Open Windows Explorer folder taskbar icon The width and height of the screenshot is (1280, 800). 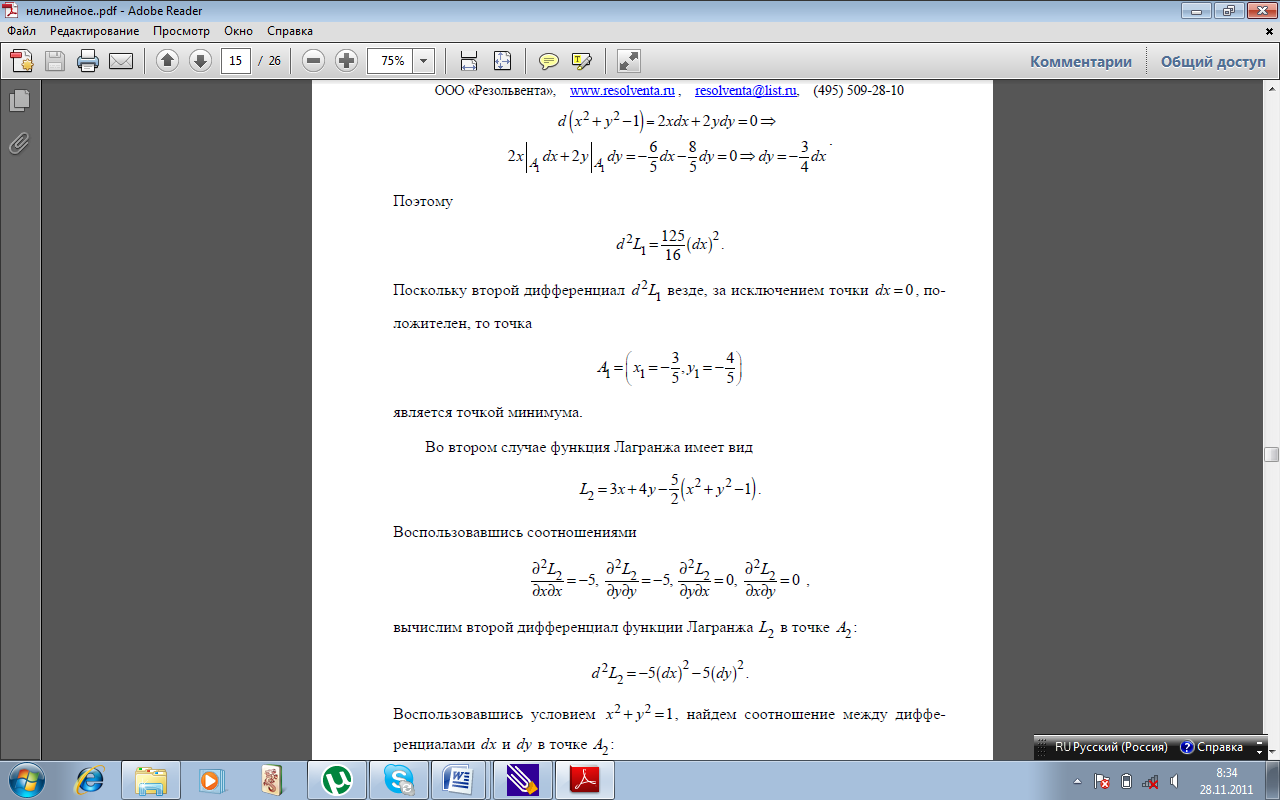pyautogui.click(x=151, y=778)
